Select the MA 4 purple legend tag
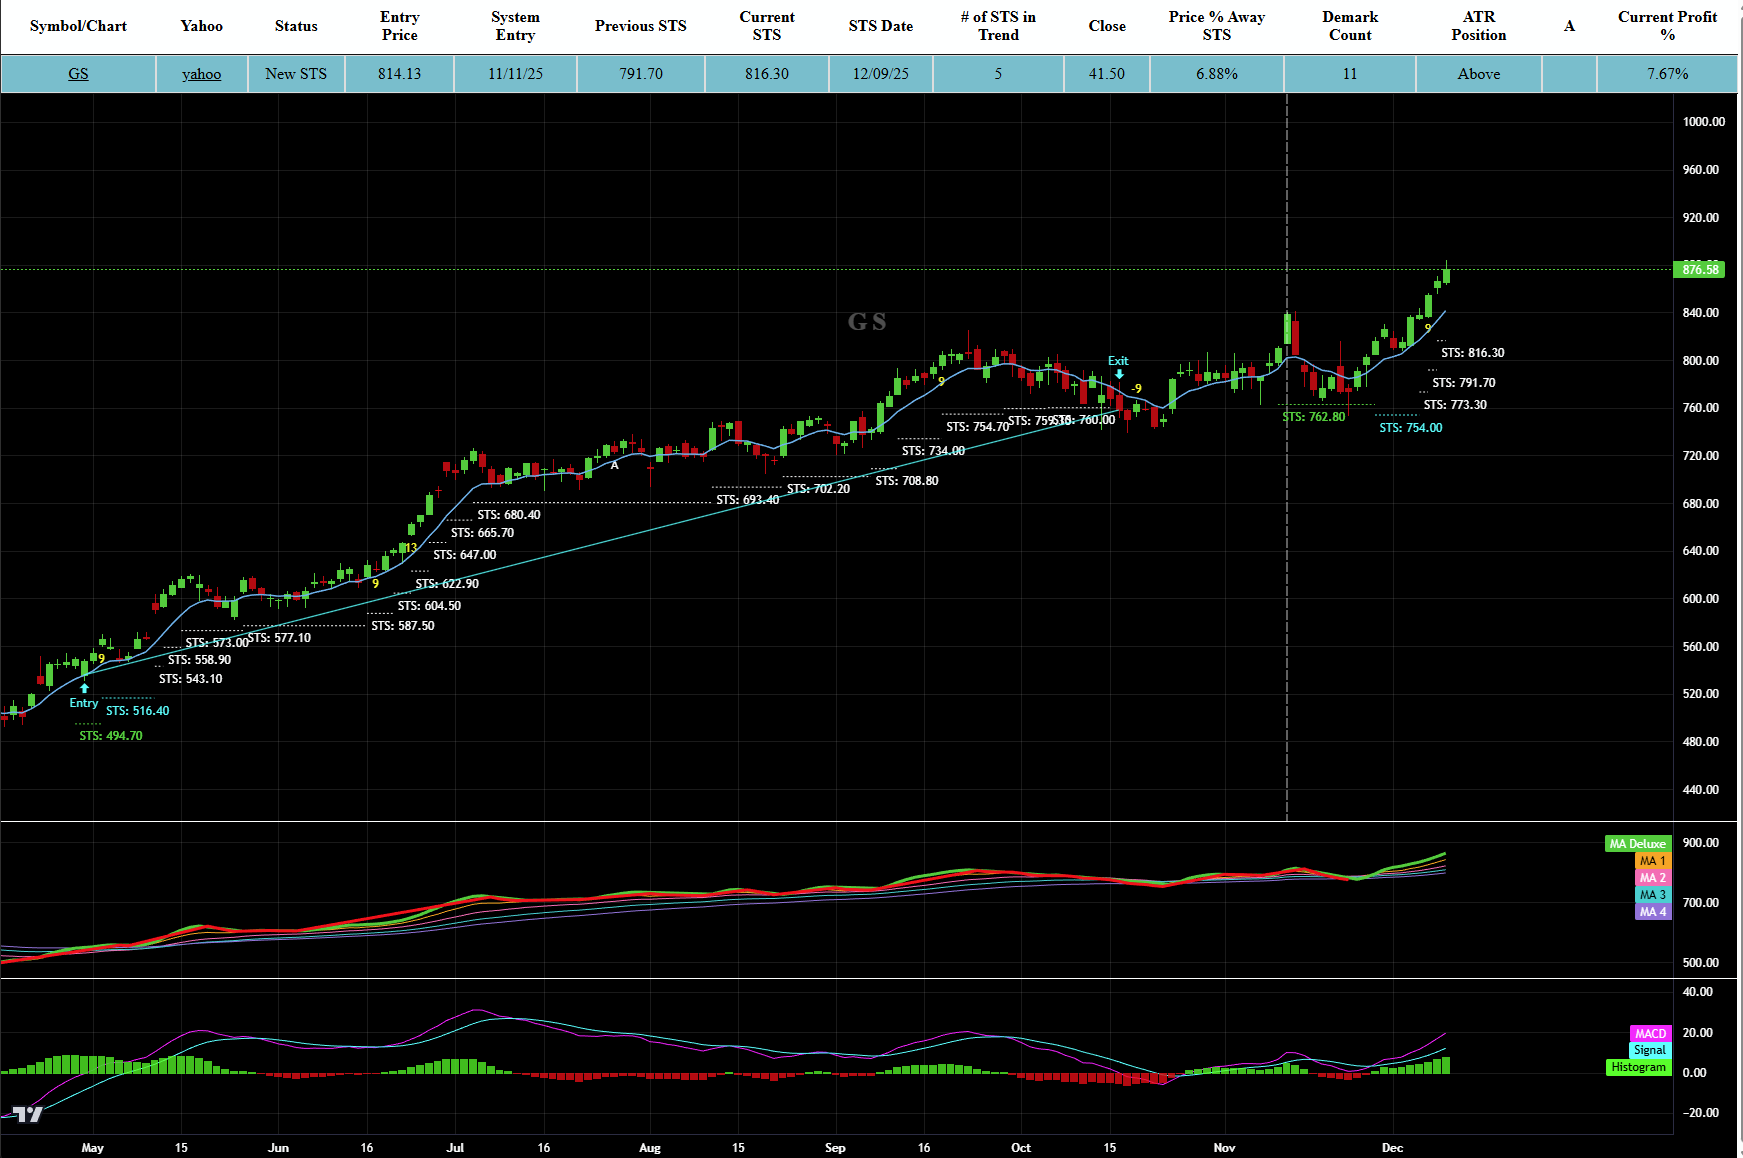 [1652, 912]
